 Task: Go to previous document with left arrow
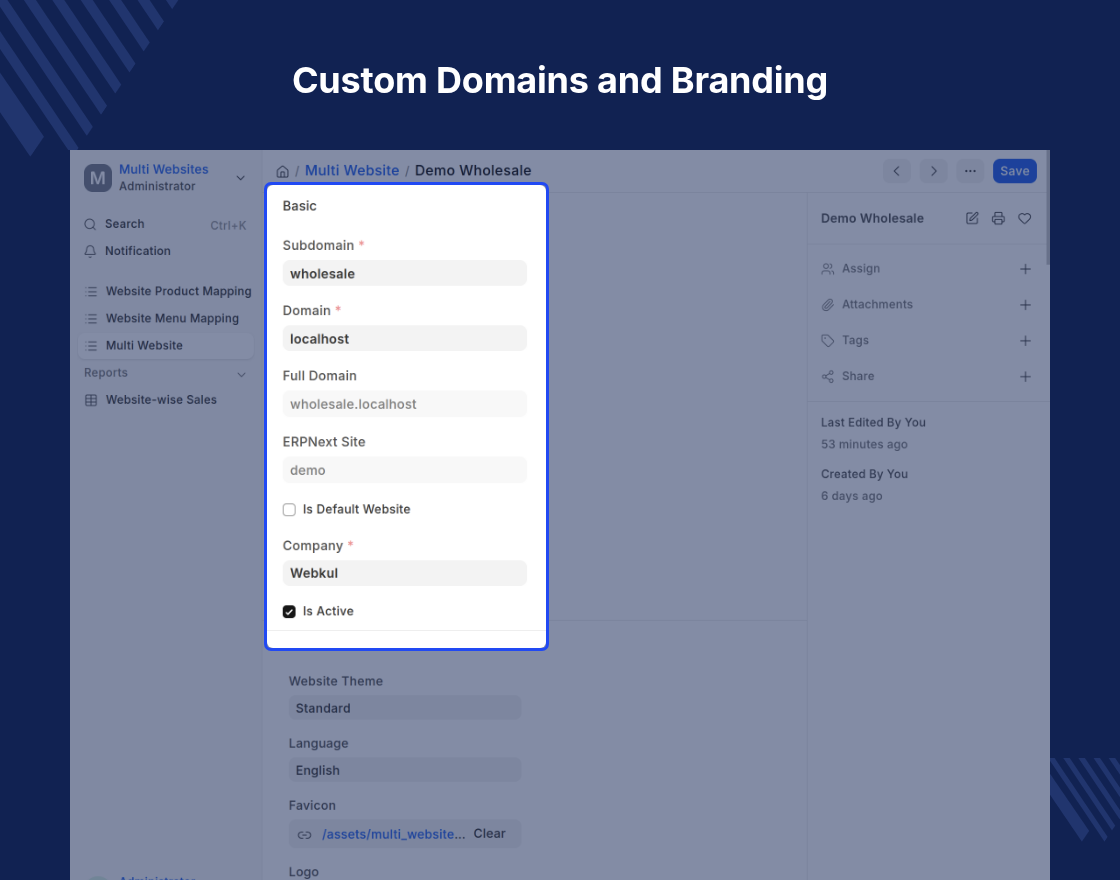(896, 171)
